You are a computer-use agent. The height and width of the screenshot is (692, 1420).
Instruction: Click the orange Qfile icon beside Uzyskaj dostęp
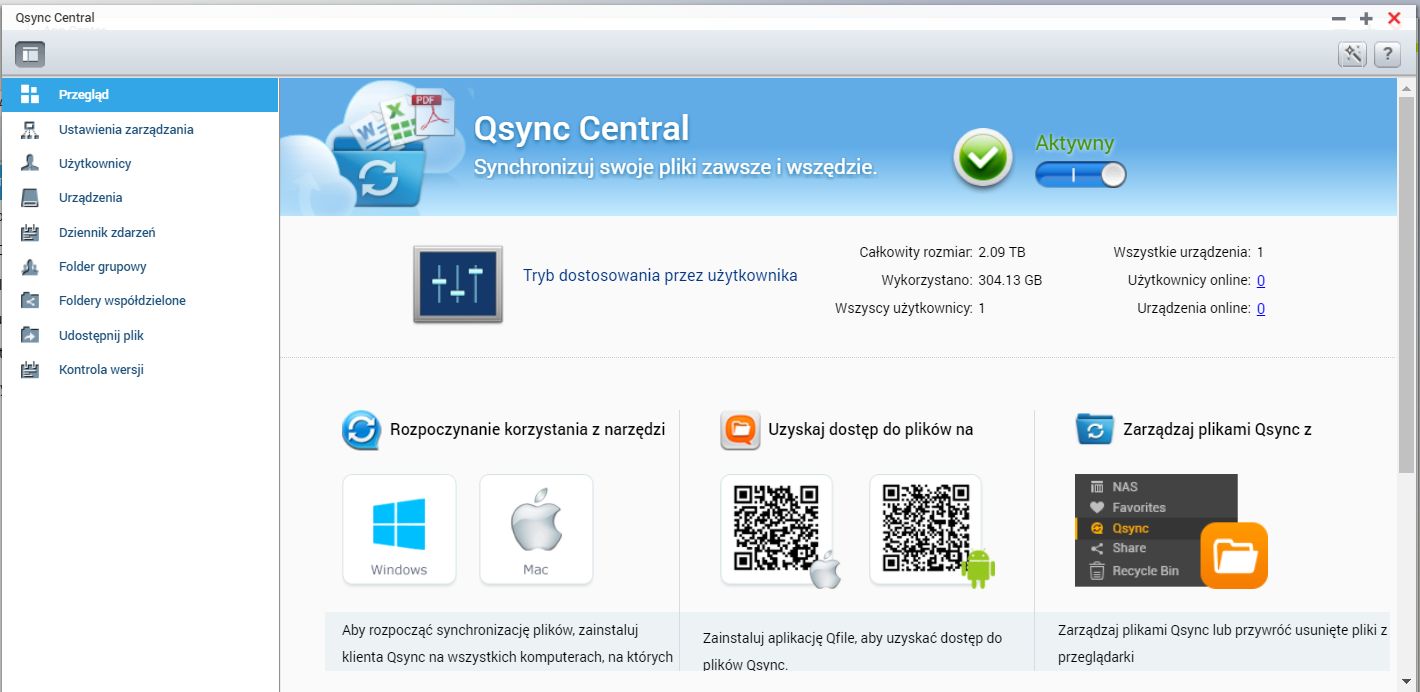click(x=740, y=430)
